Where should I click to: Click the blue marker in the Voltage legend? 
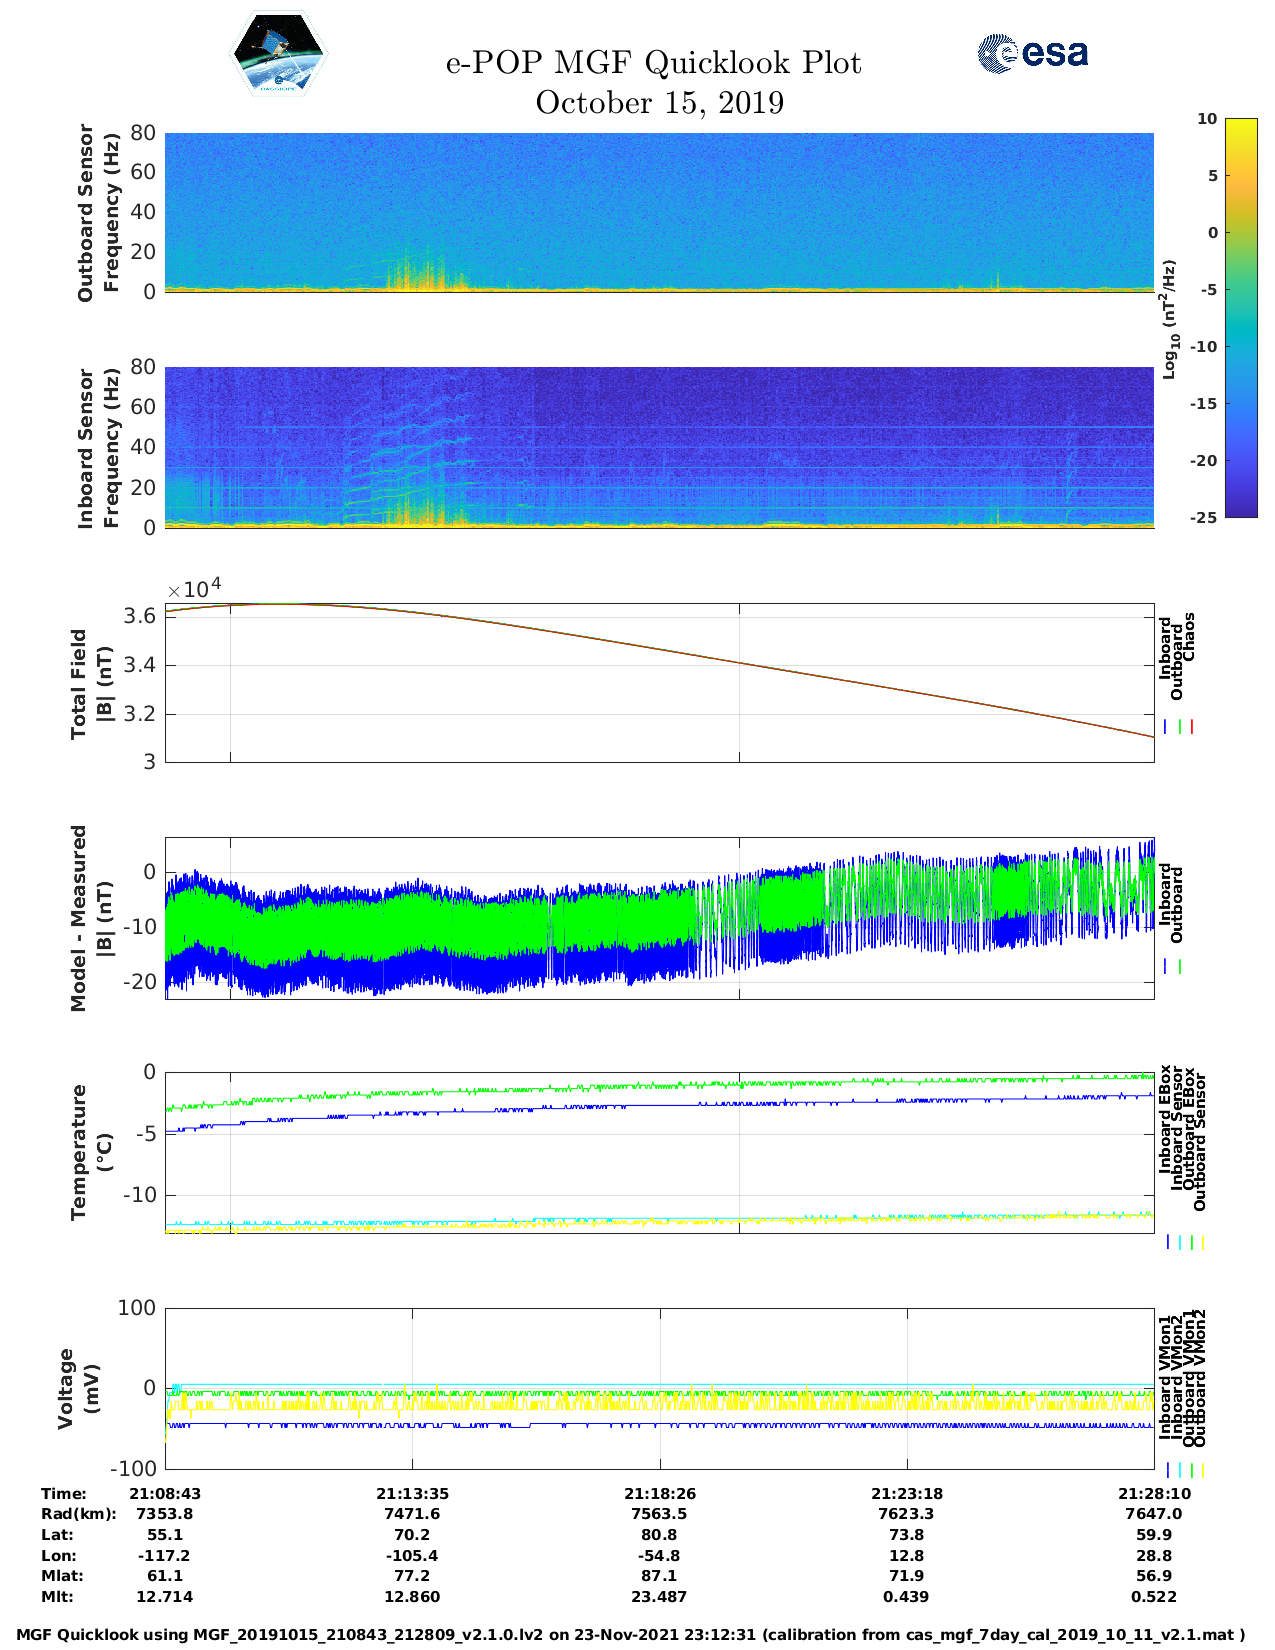1168,1470
